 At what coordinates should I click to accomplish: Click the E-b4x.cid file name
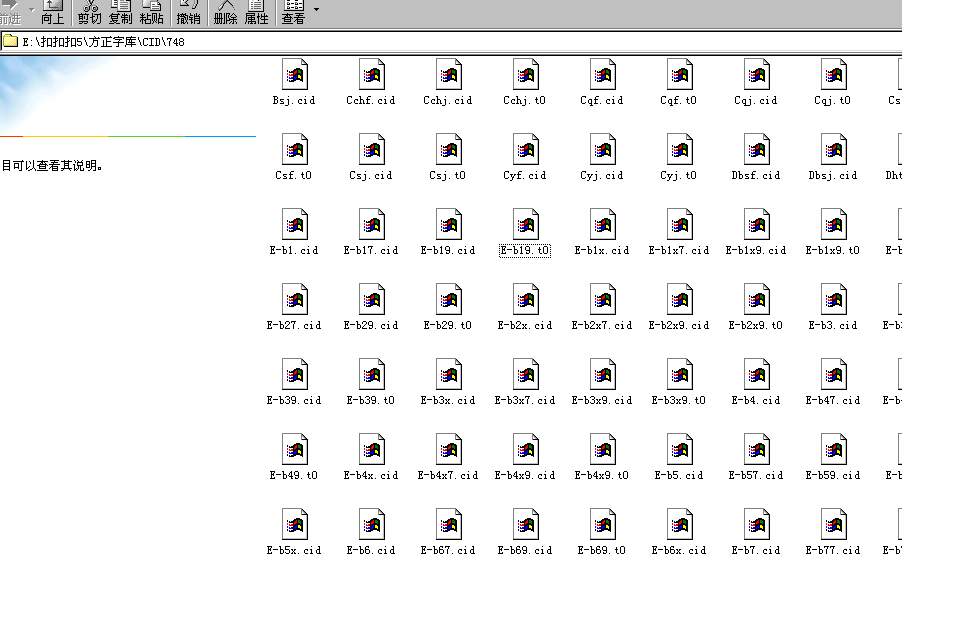[x=371, y=476]
